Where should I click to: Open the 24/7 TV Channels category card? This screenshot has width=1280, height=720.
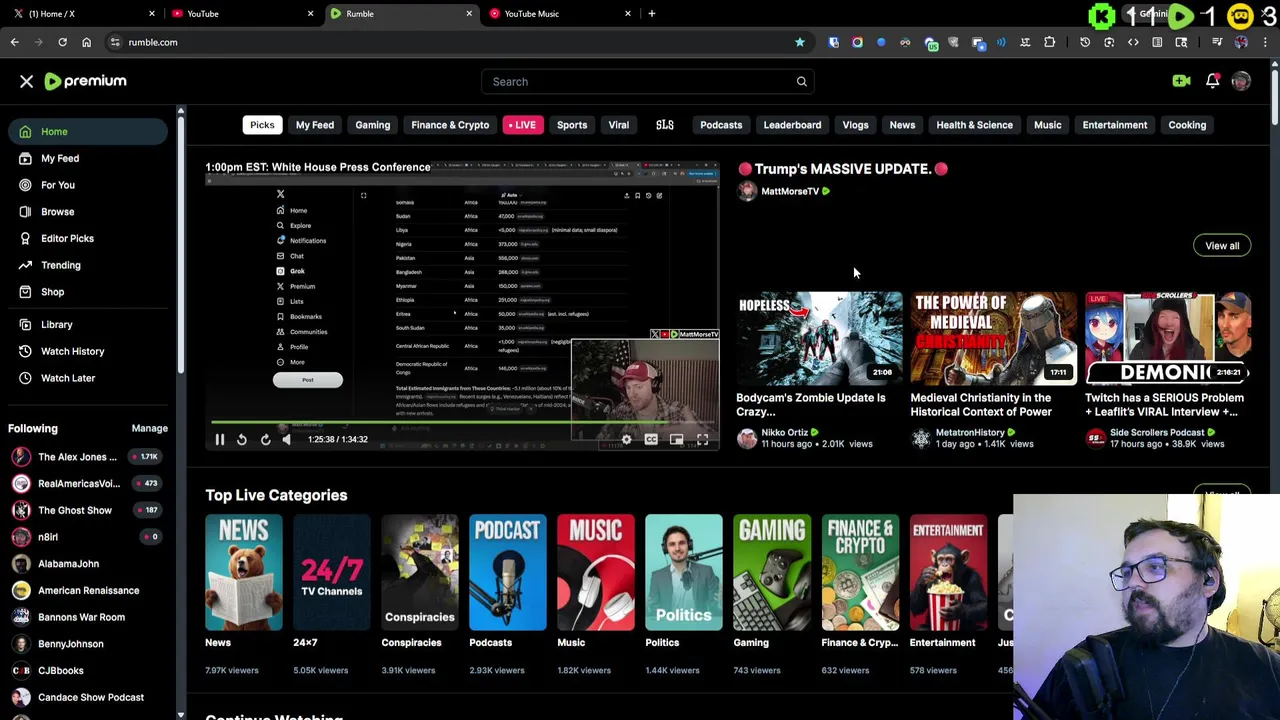pos(332,573)
